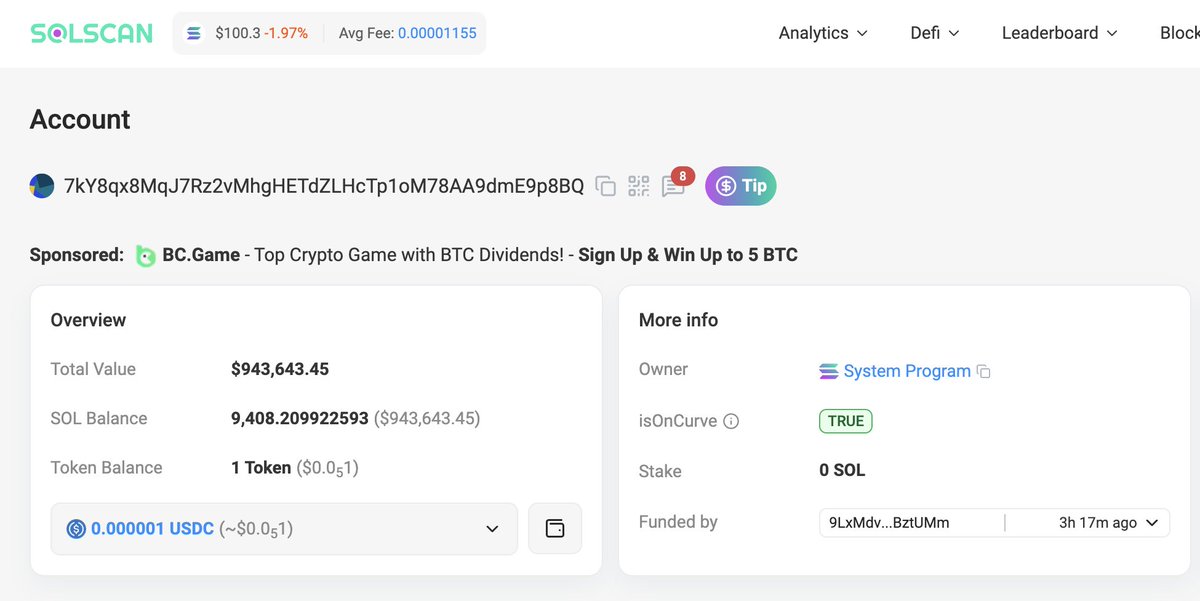The width and height of the screenshot is (1200, 601).
Task: Click Sign Up & Win Up to 5 BTC
Action: point(688,255)
